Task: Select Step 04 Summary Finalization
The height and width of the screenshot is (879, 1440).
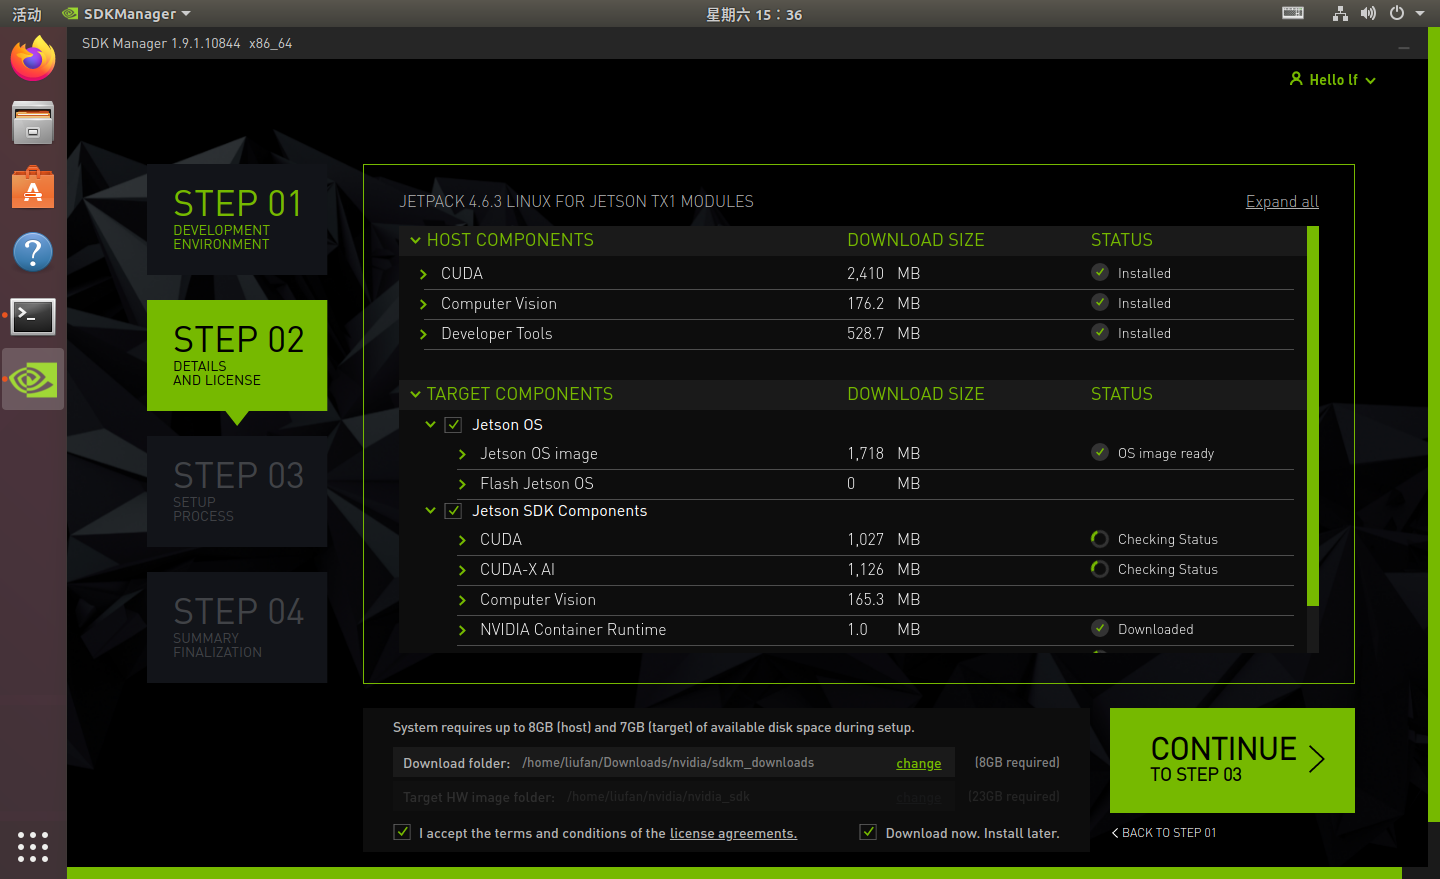Action: tap(237, 627)
